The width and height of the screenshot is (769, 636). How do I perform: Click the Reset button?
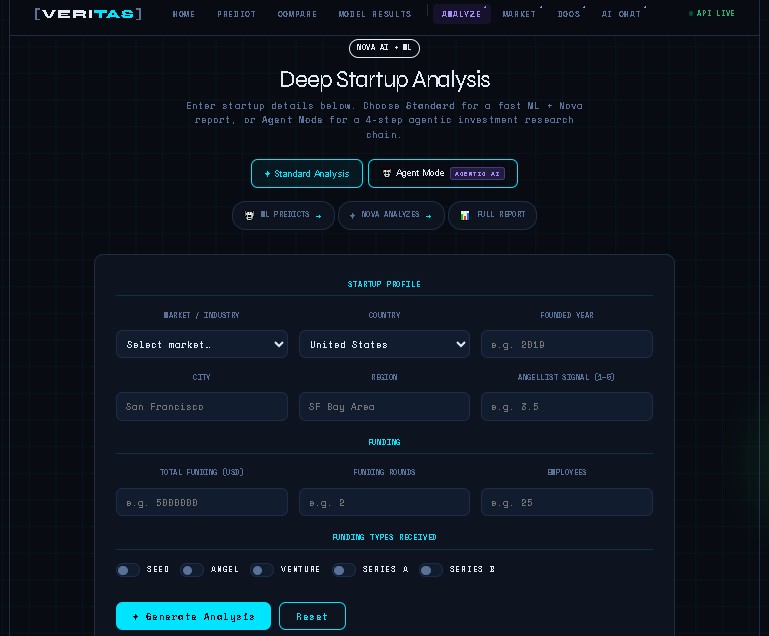click(x=312, y=616)
